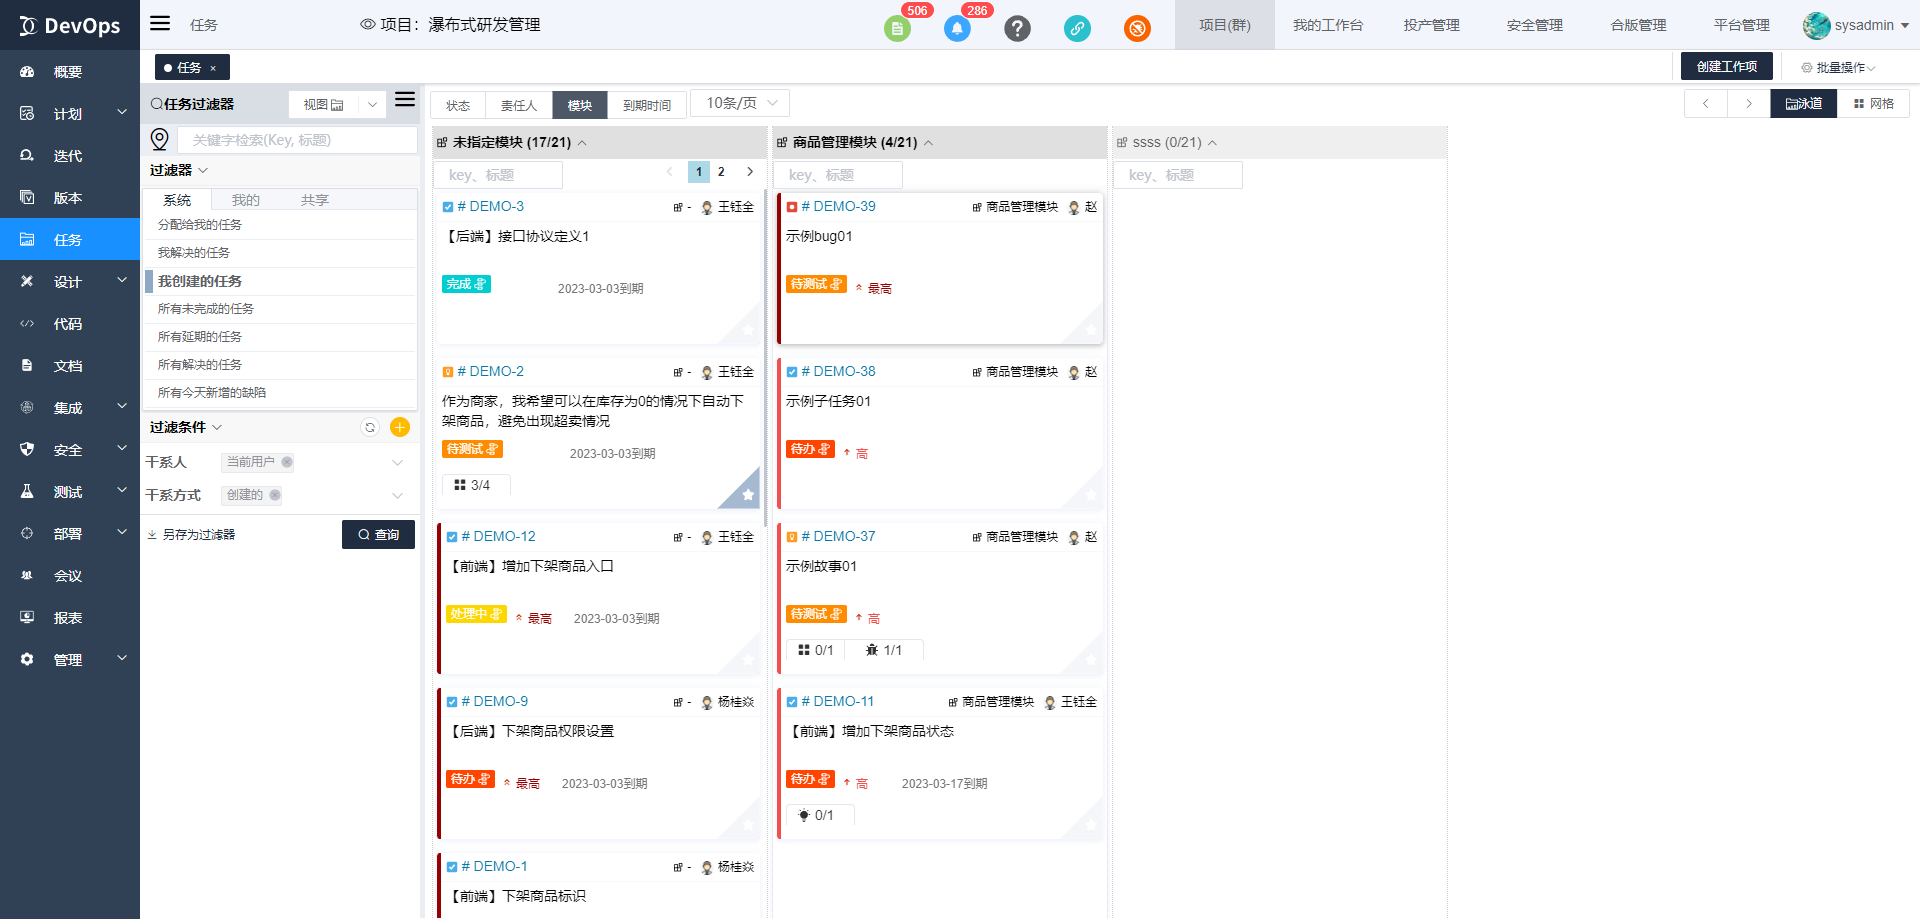Screen dimensions: 1920x919
Task: Click the orange prohibited circle icon
Action: tap(1137, 28)
